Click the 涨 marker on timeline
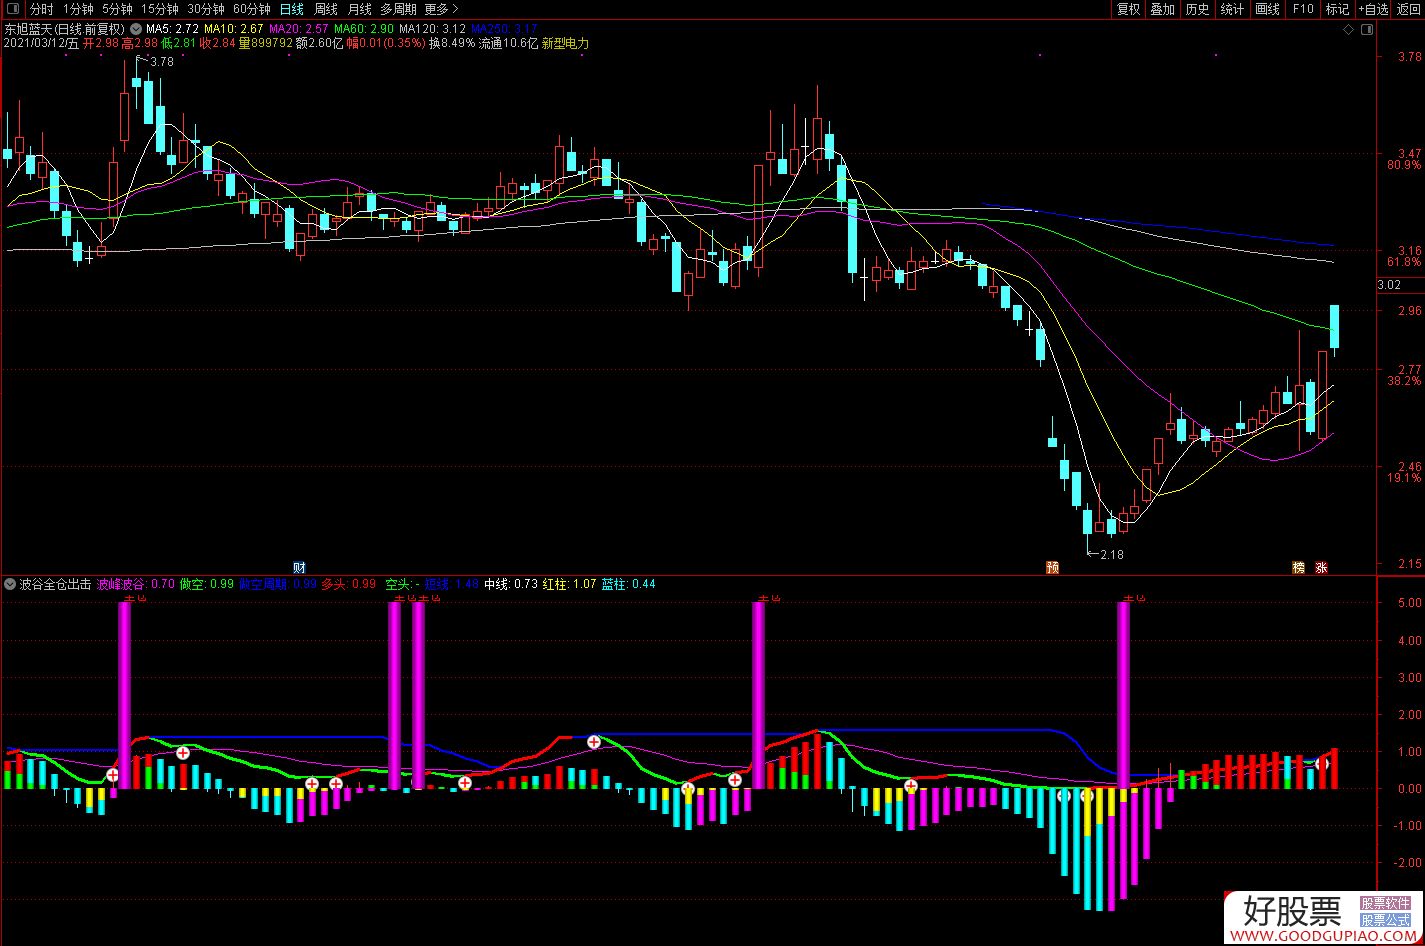The width and height of the screenshot is (1425, 946). pos(1321,567)
